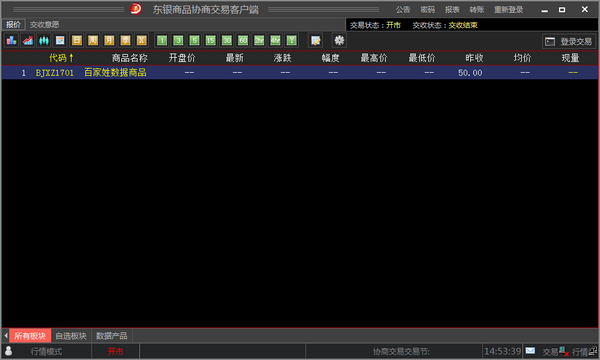Viewport: 600px width, 360px height.
Task: Choose the 4hr interval button
Action: click(276, 40)
